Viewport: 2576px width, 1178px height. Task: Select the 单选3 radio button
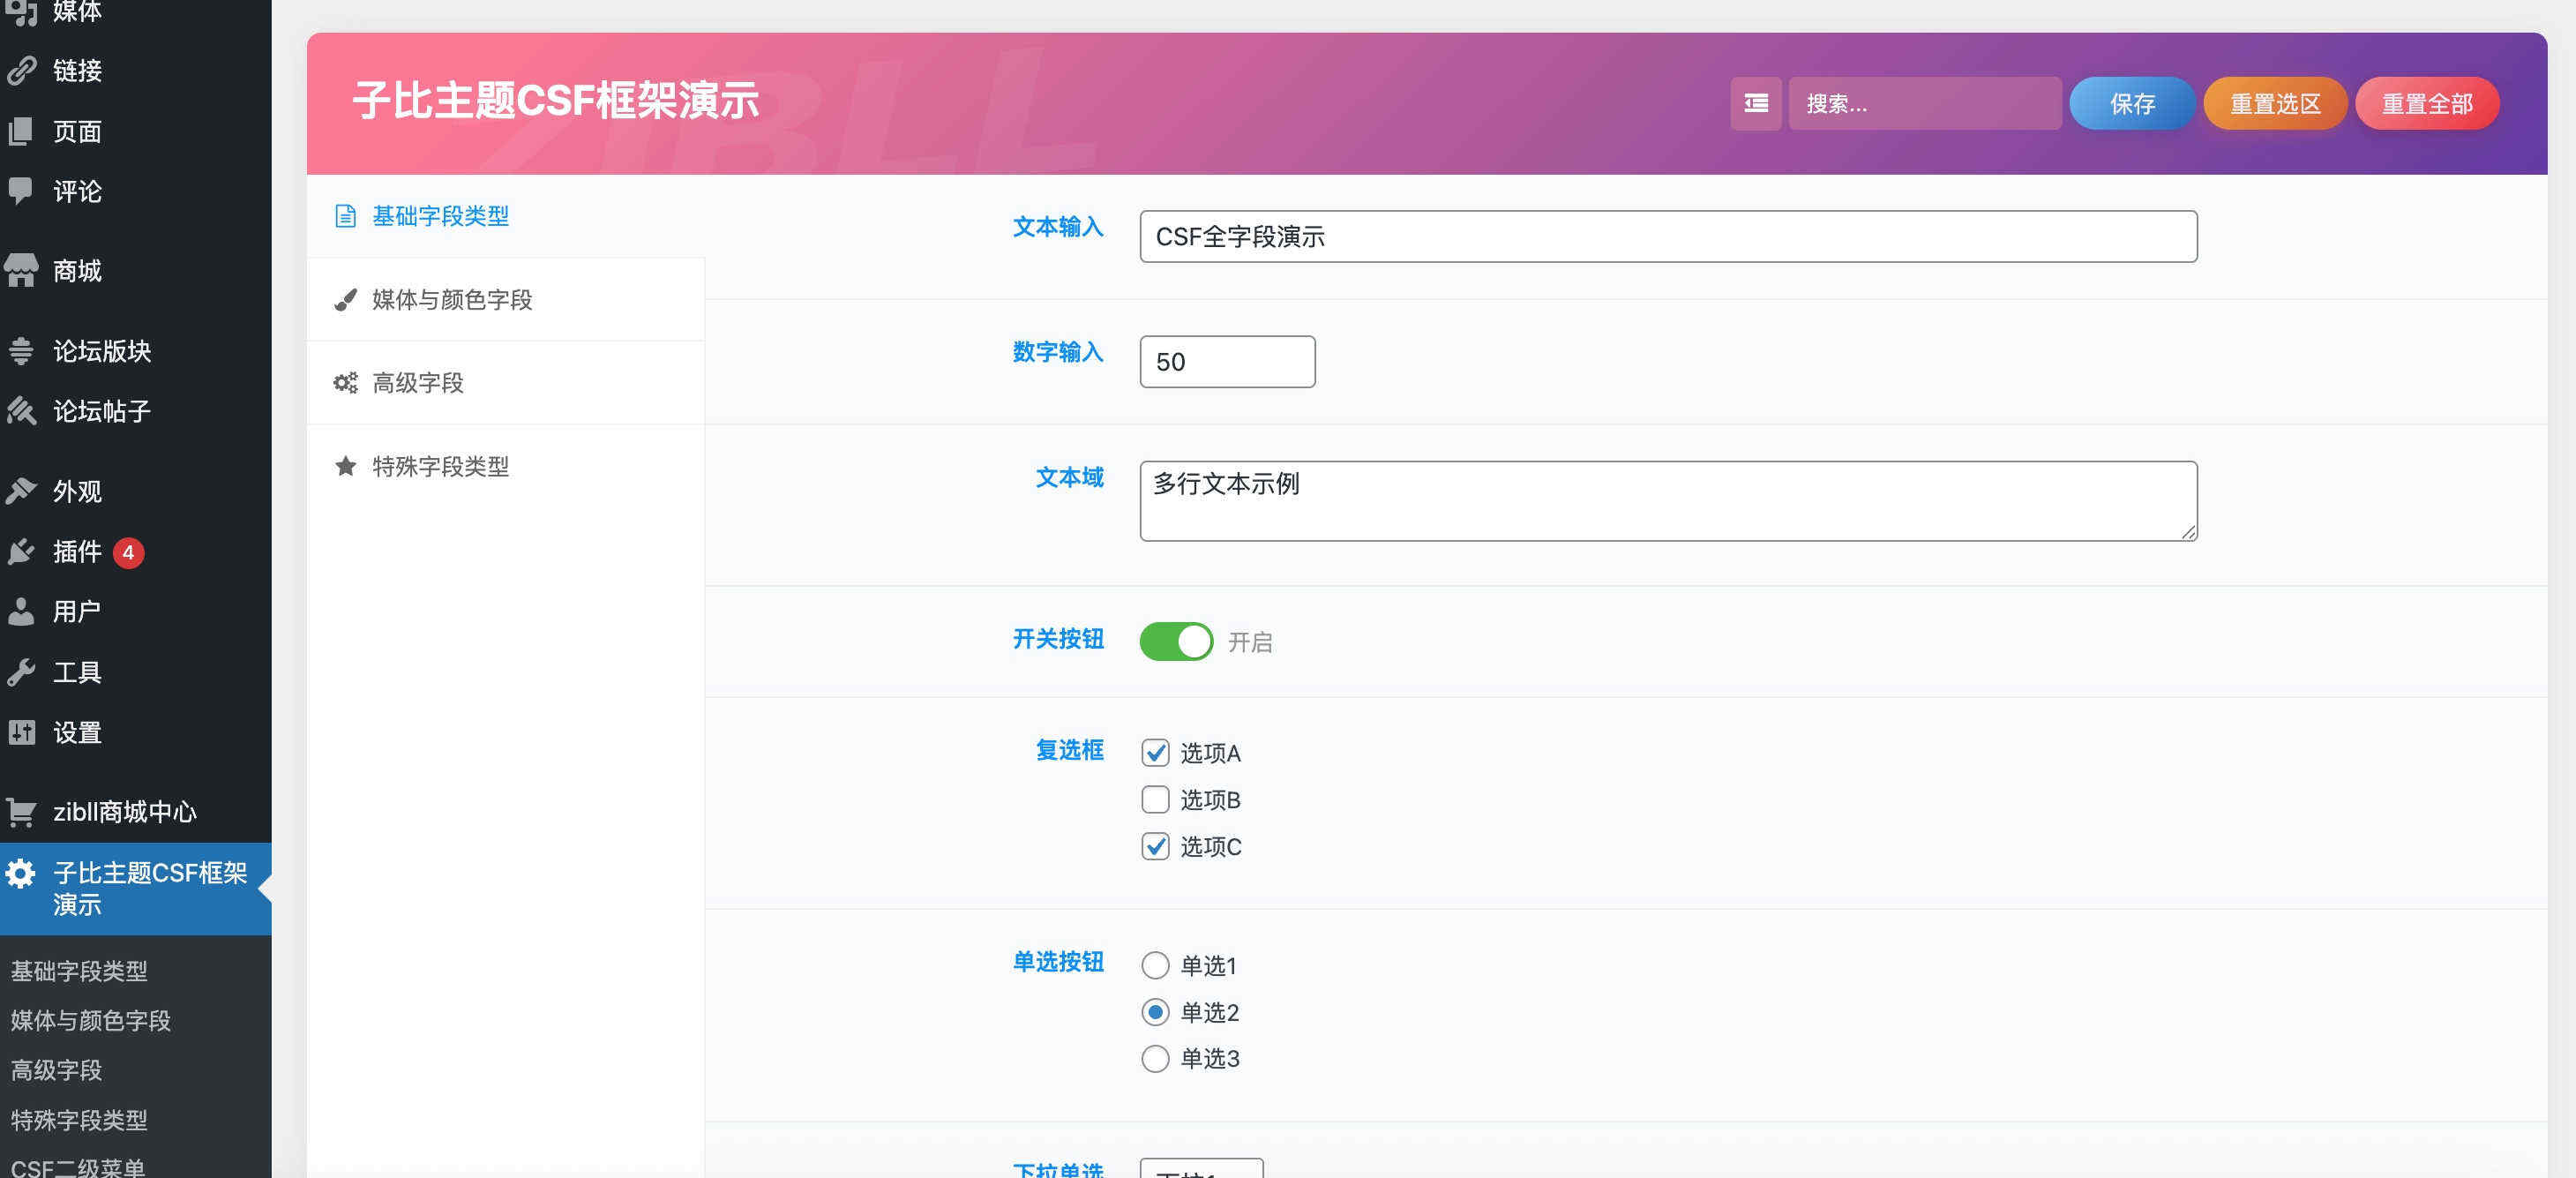pyautogui.click(x=1155, y=1058)
